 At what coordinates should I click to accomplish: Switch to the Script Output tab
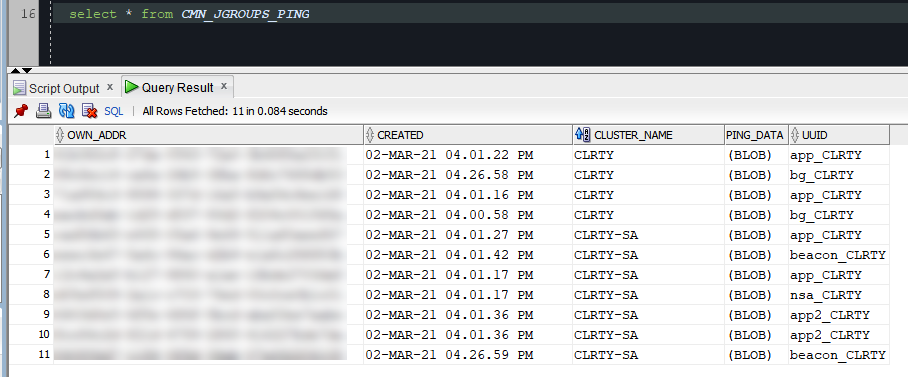coord(64,88)
